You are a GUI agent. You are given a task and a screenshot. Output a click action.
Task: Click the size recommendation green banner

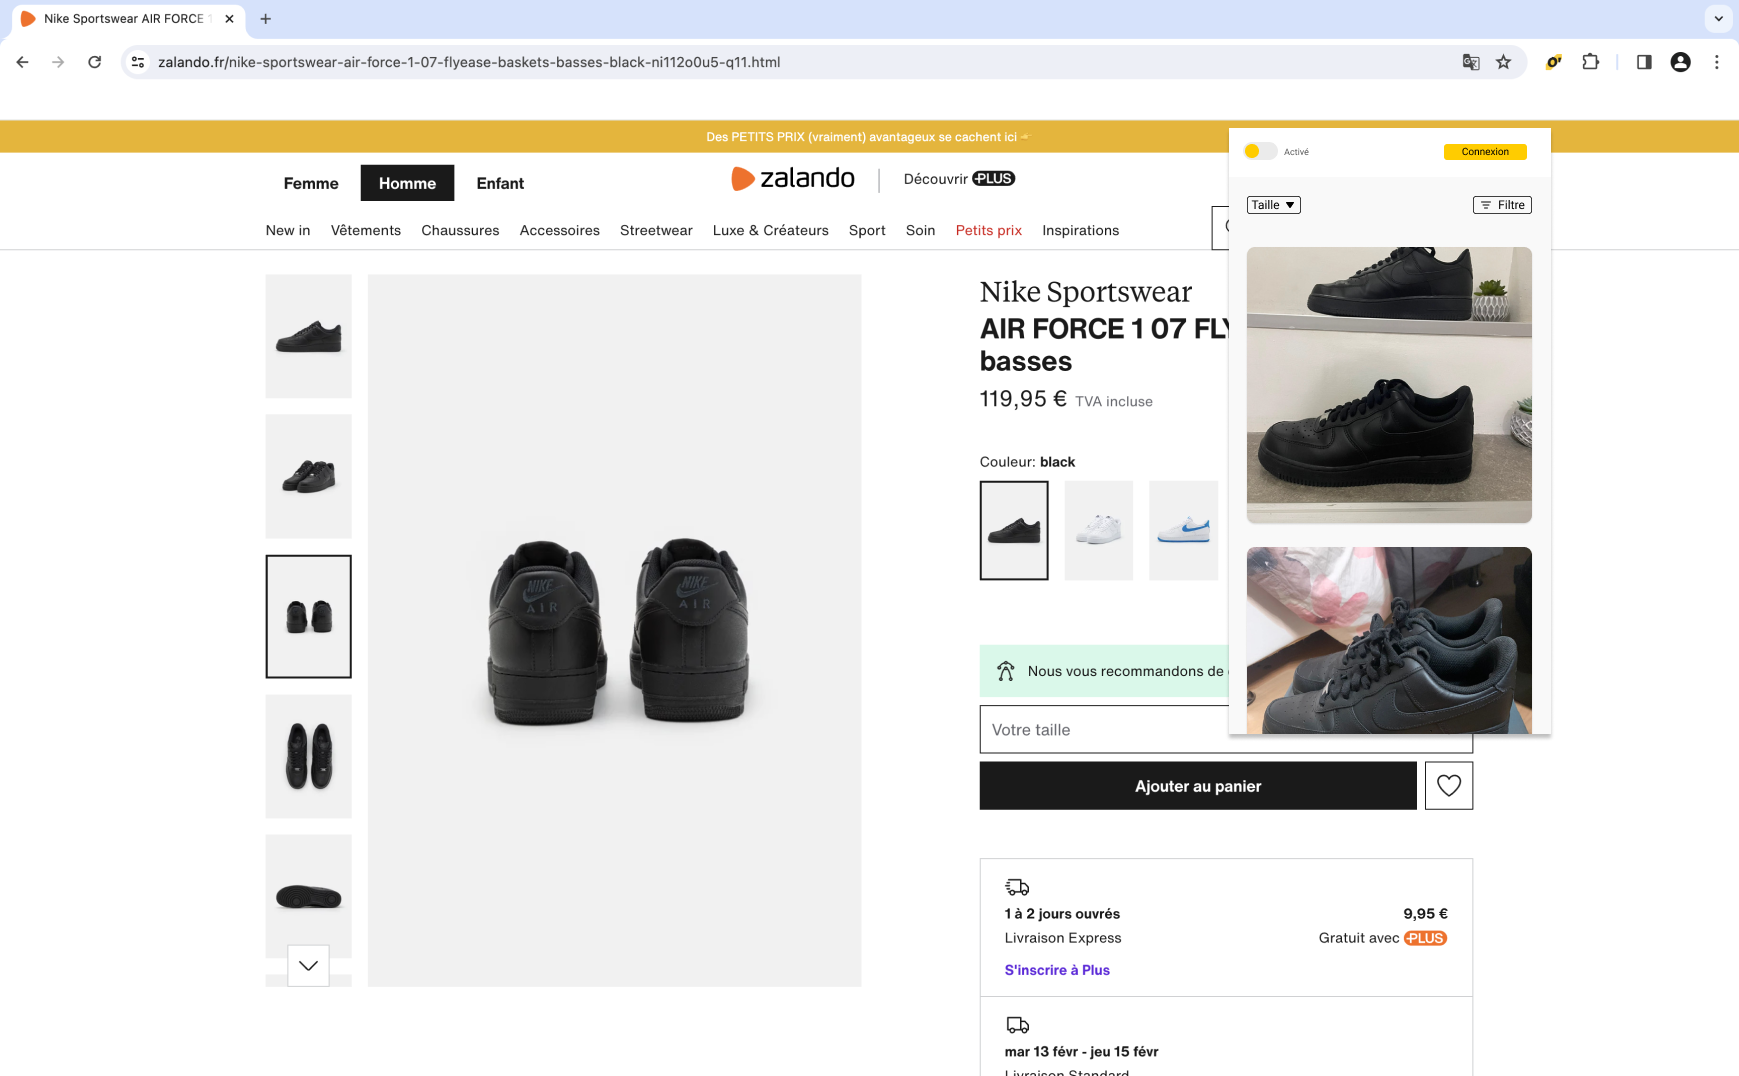[1104, 671]
